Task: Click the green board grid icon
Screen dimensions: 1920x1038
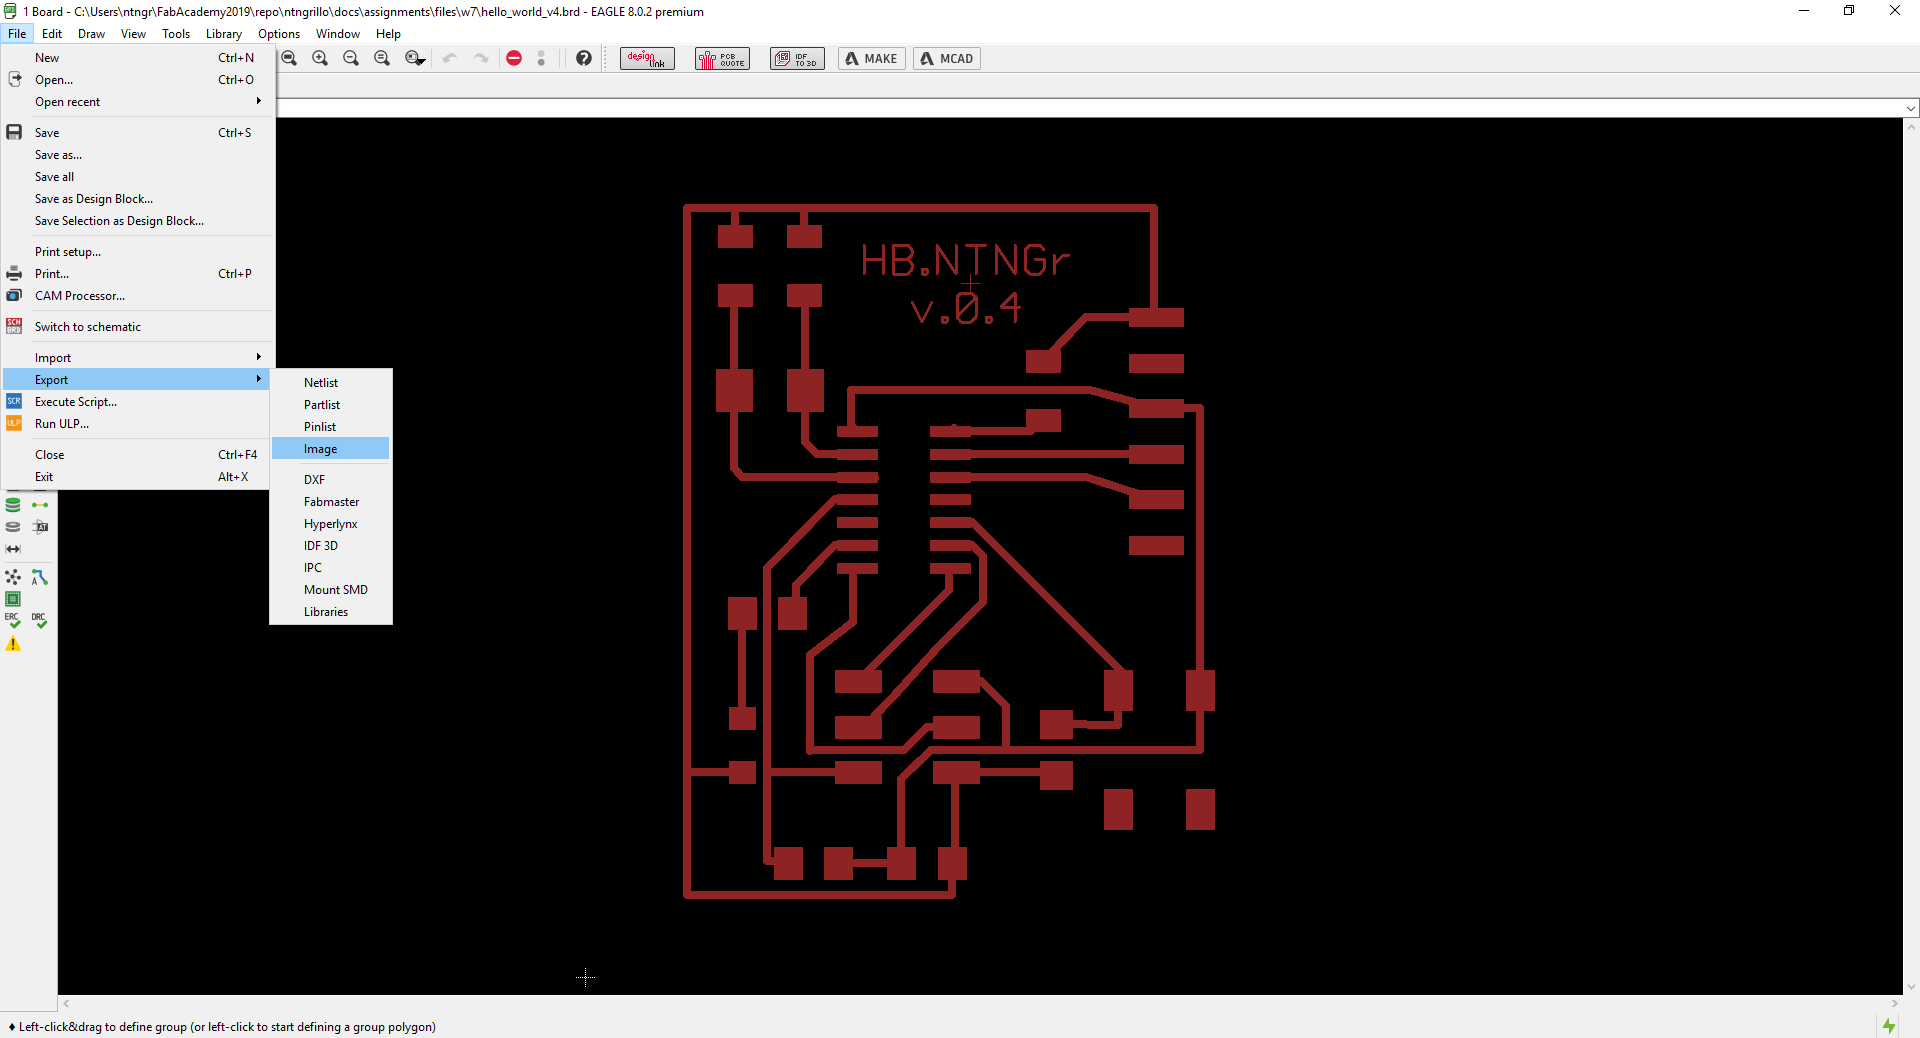Action: coord(13,599)
